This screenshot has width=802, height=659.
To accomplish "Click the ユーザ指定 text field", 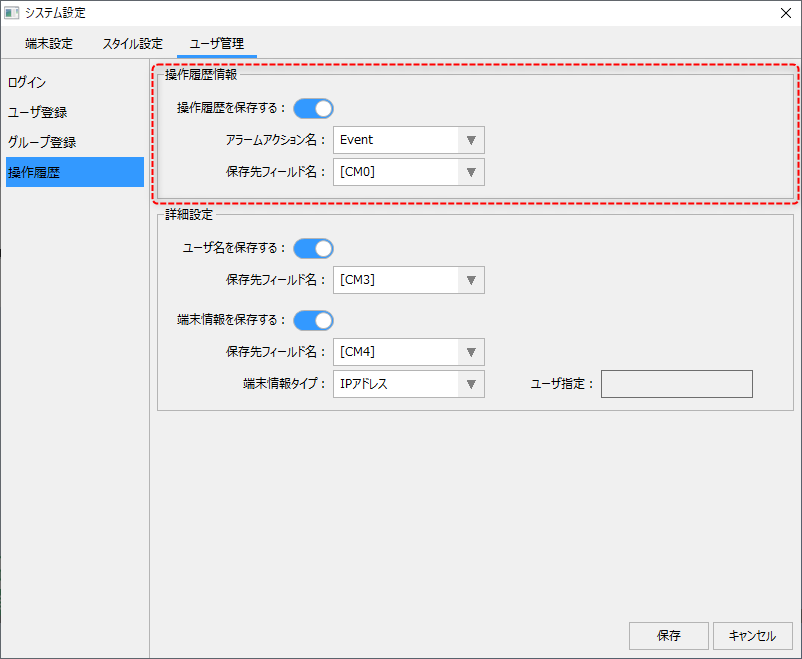I will [x=676, y=384].
